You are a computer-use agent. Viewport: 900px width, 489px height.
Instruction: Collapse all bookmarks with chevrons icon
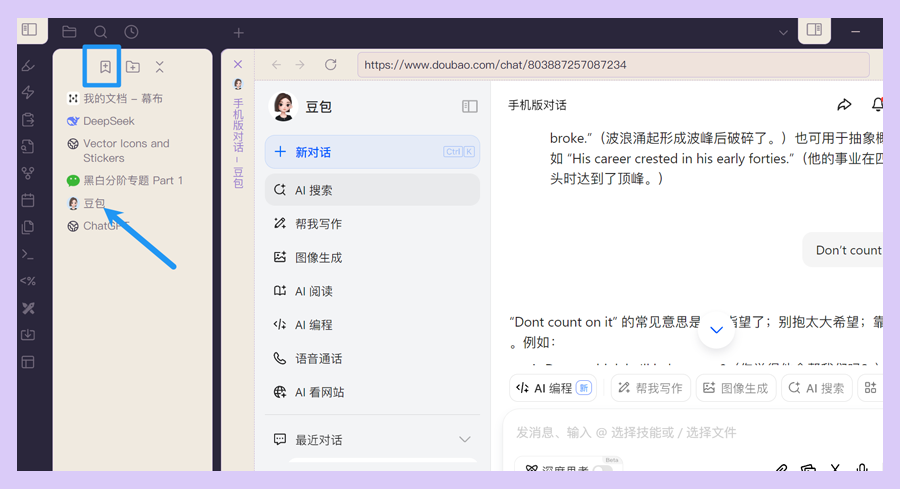point(160,67)
